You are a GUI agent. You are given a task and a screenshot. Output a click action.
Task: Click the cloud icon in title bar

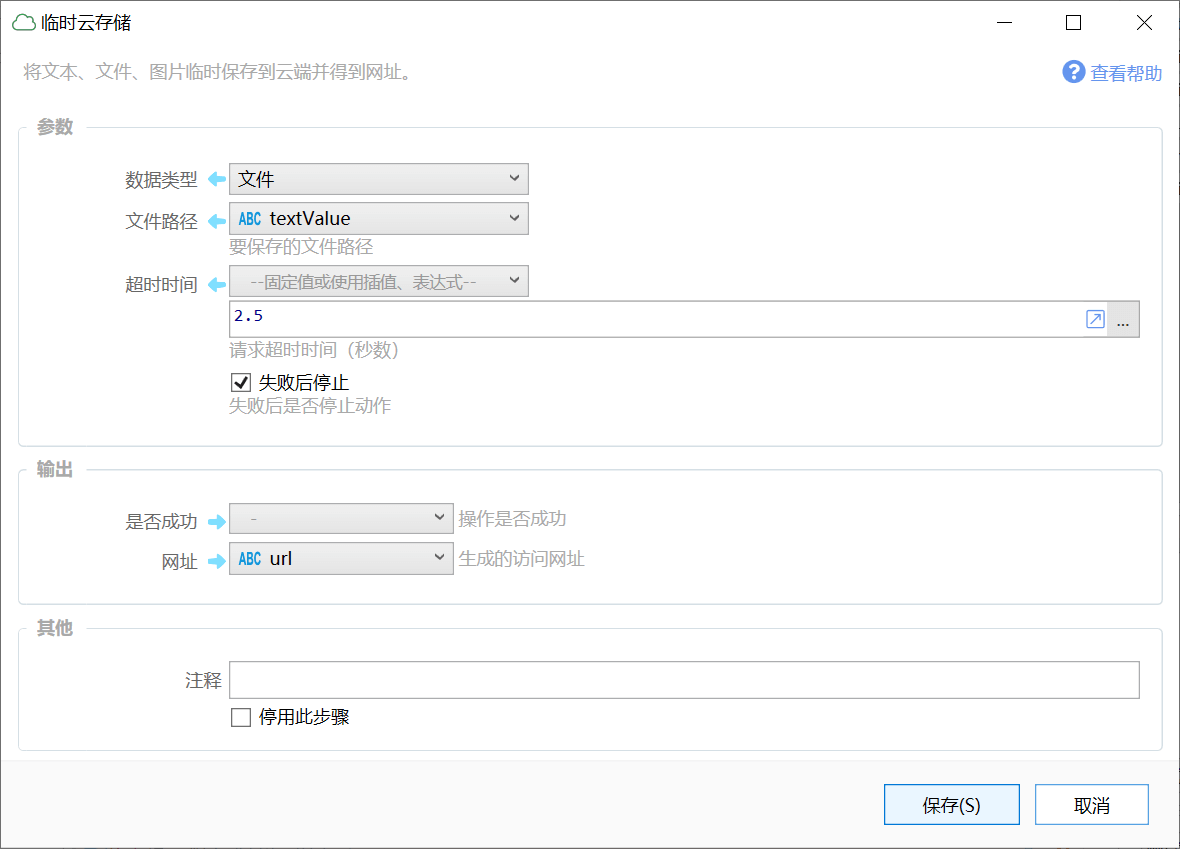(x=23, y=23)
